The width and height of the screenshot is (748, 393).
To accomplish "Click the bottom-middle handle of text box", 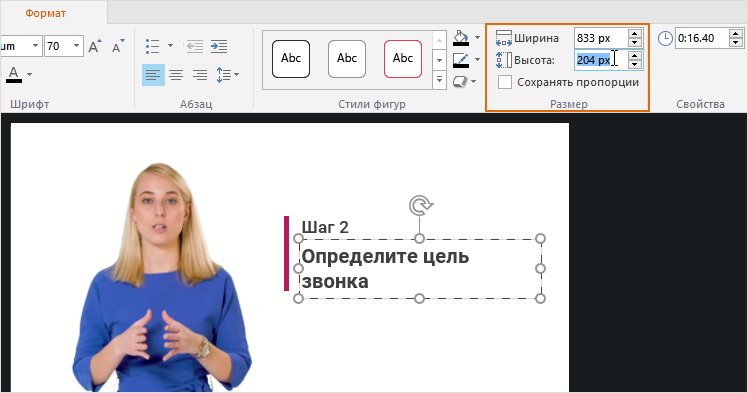I will point(419,299).
